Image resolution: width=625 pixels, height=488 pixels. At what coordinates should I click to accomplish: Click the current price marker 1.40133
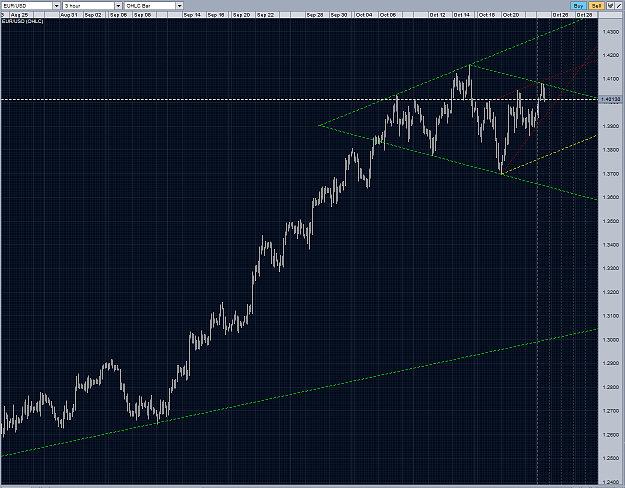click(x=610, y=99)
